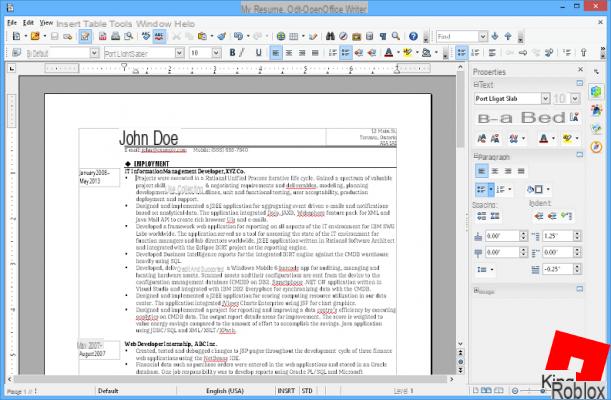611x400 pixels.
Task: Open Navigator compass deck in sidebar
Action: coord(596,147)
